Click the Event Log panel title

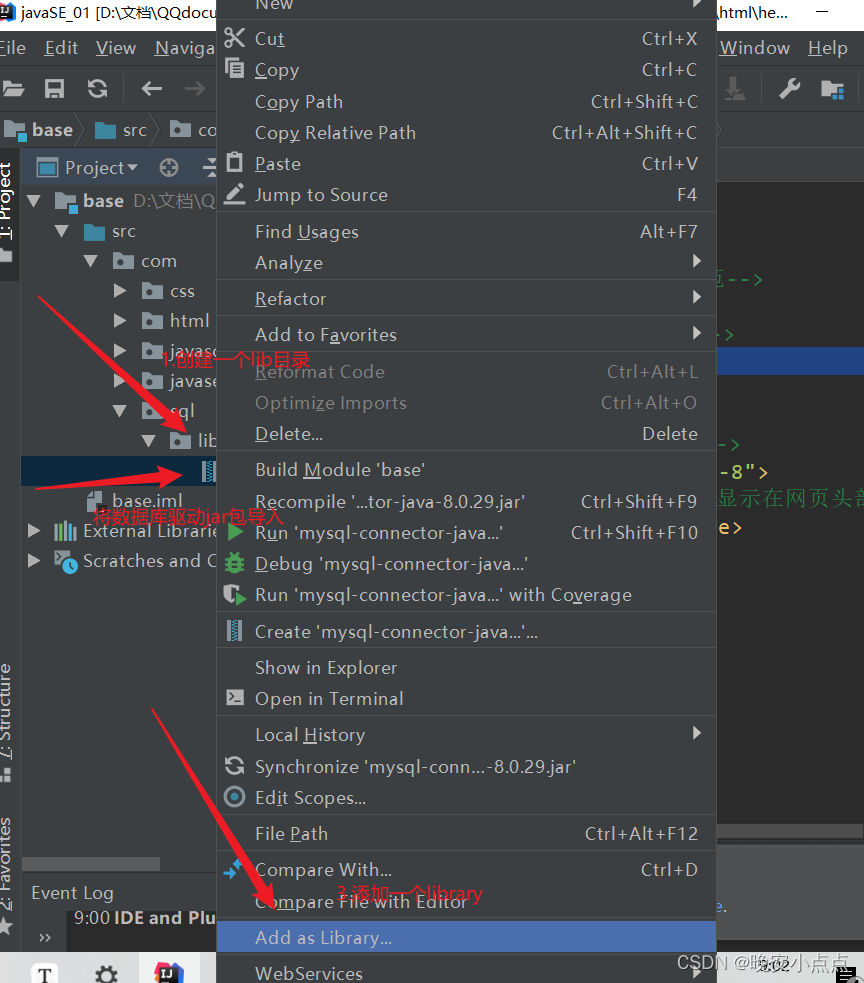pyautogui.click(x=72, y=892)
